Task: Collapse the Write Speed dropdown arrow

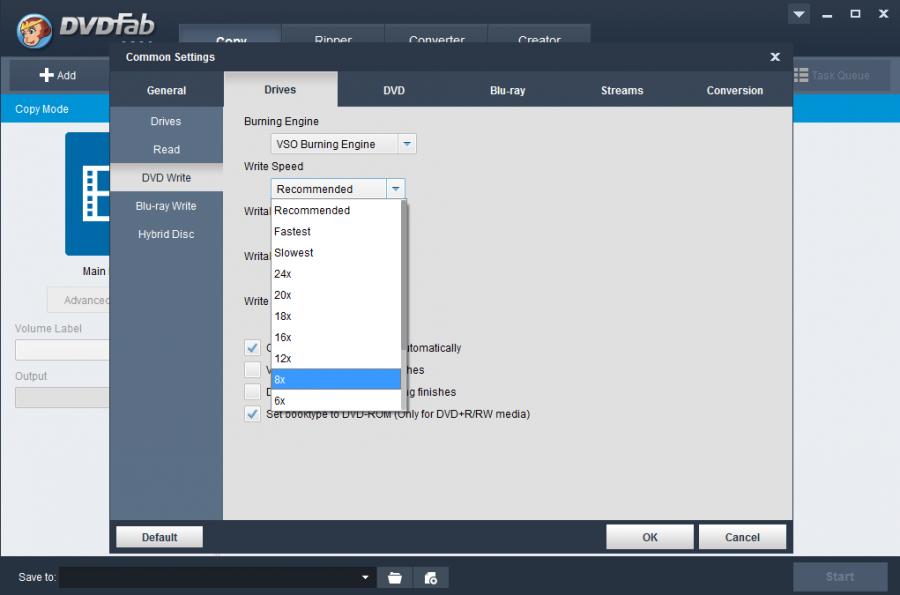Action: coord(395,189)
